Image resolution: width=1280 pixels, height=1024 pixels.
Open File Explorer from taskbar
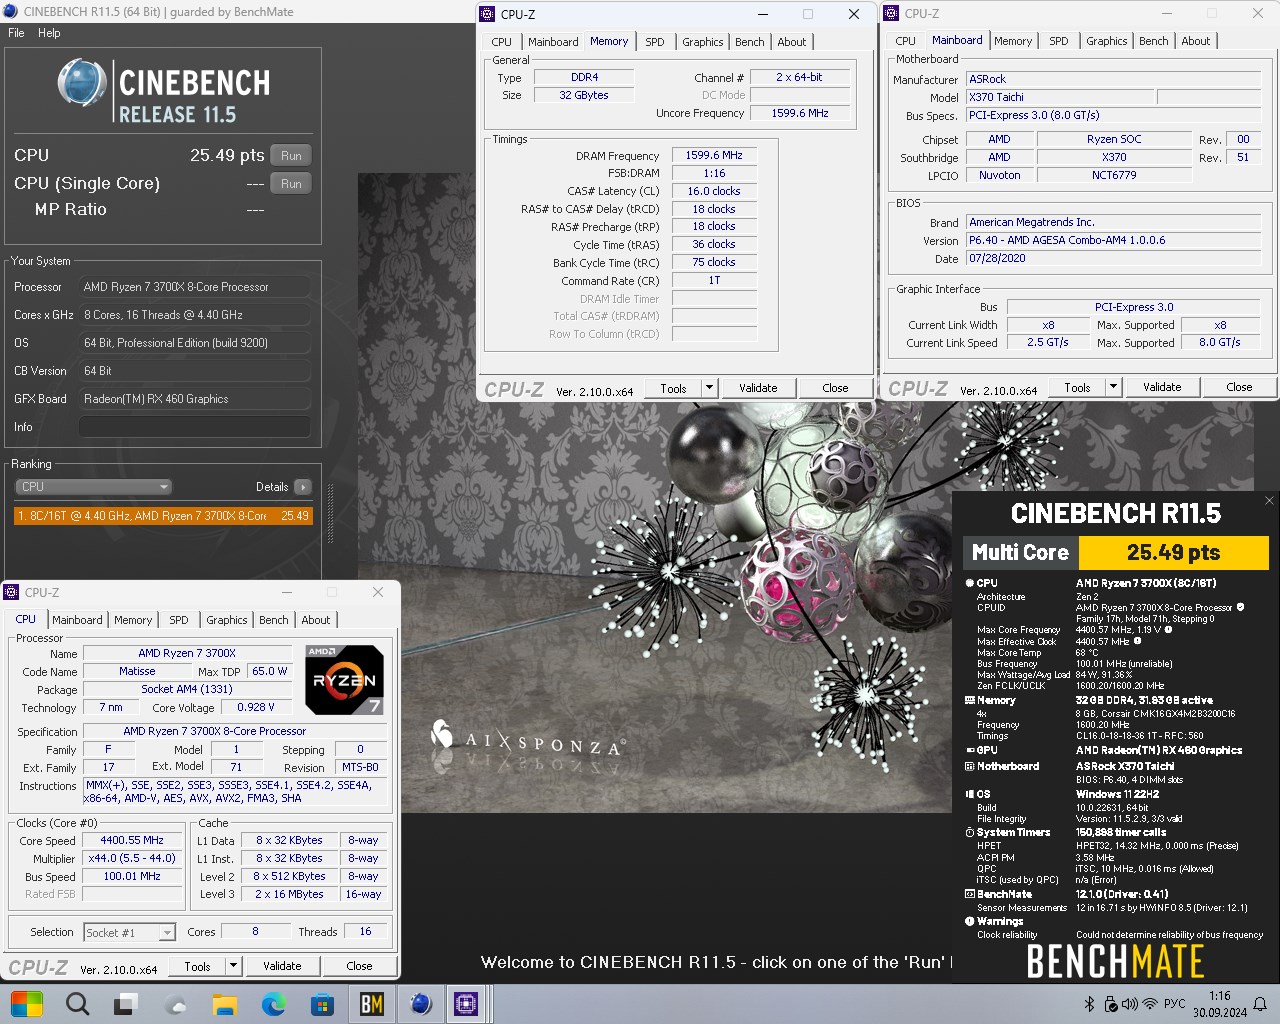coord(224,1003)
